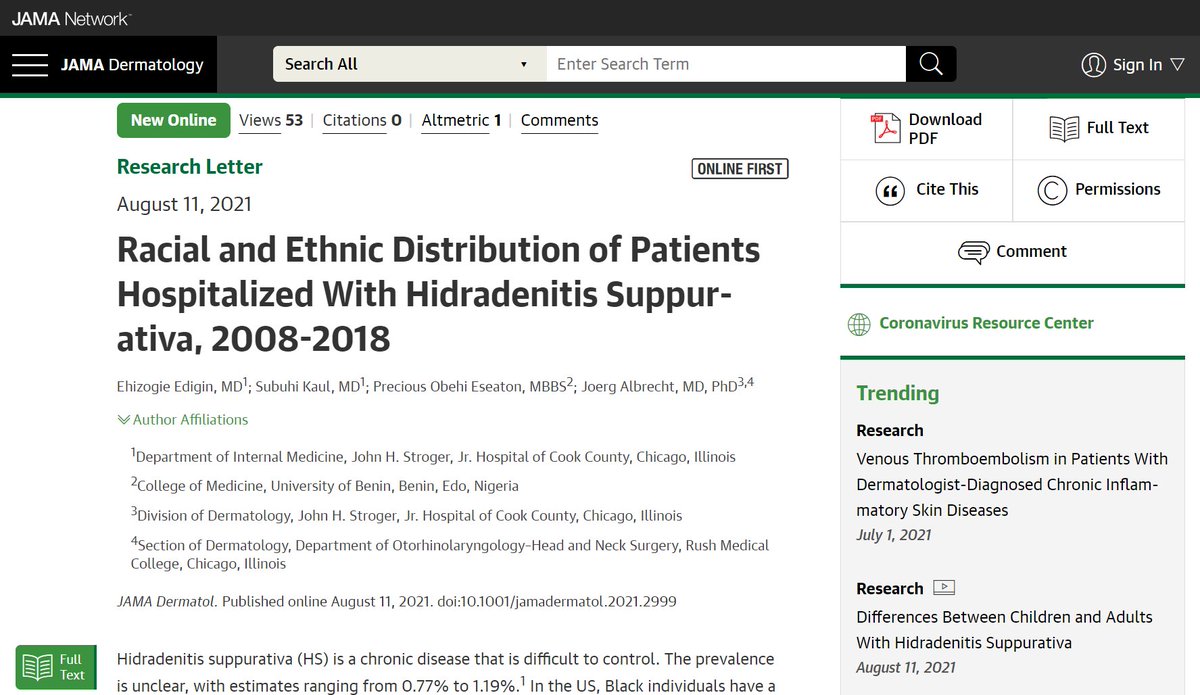Click the green floating Full Text button

[x=56, y=667]
